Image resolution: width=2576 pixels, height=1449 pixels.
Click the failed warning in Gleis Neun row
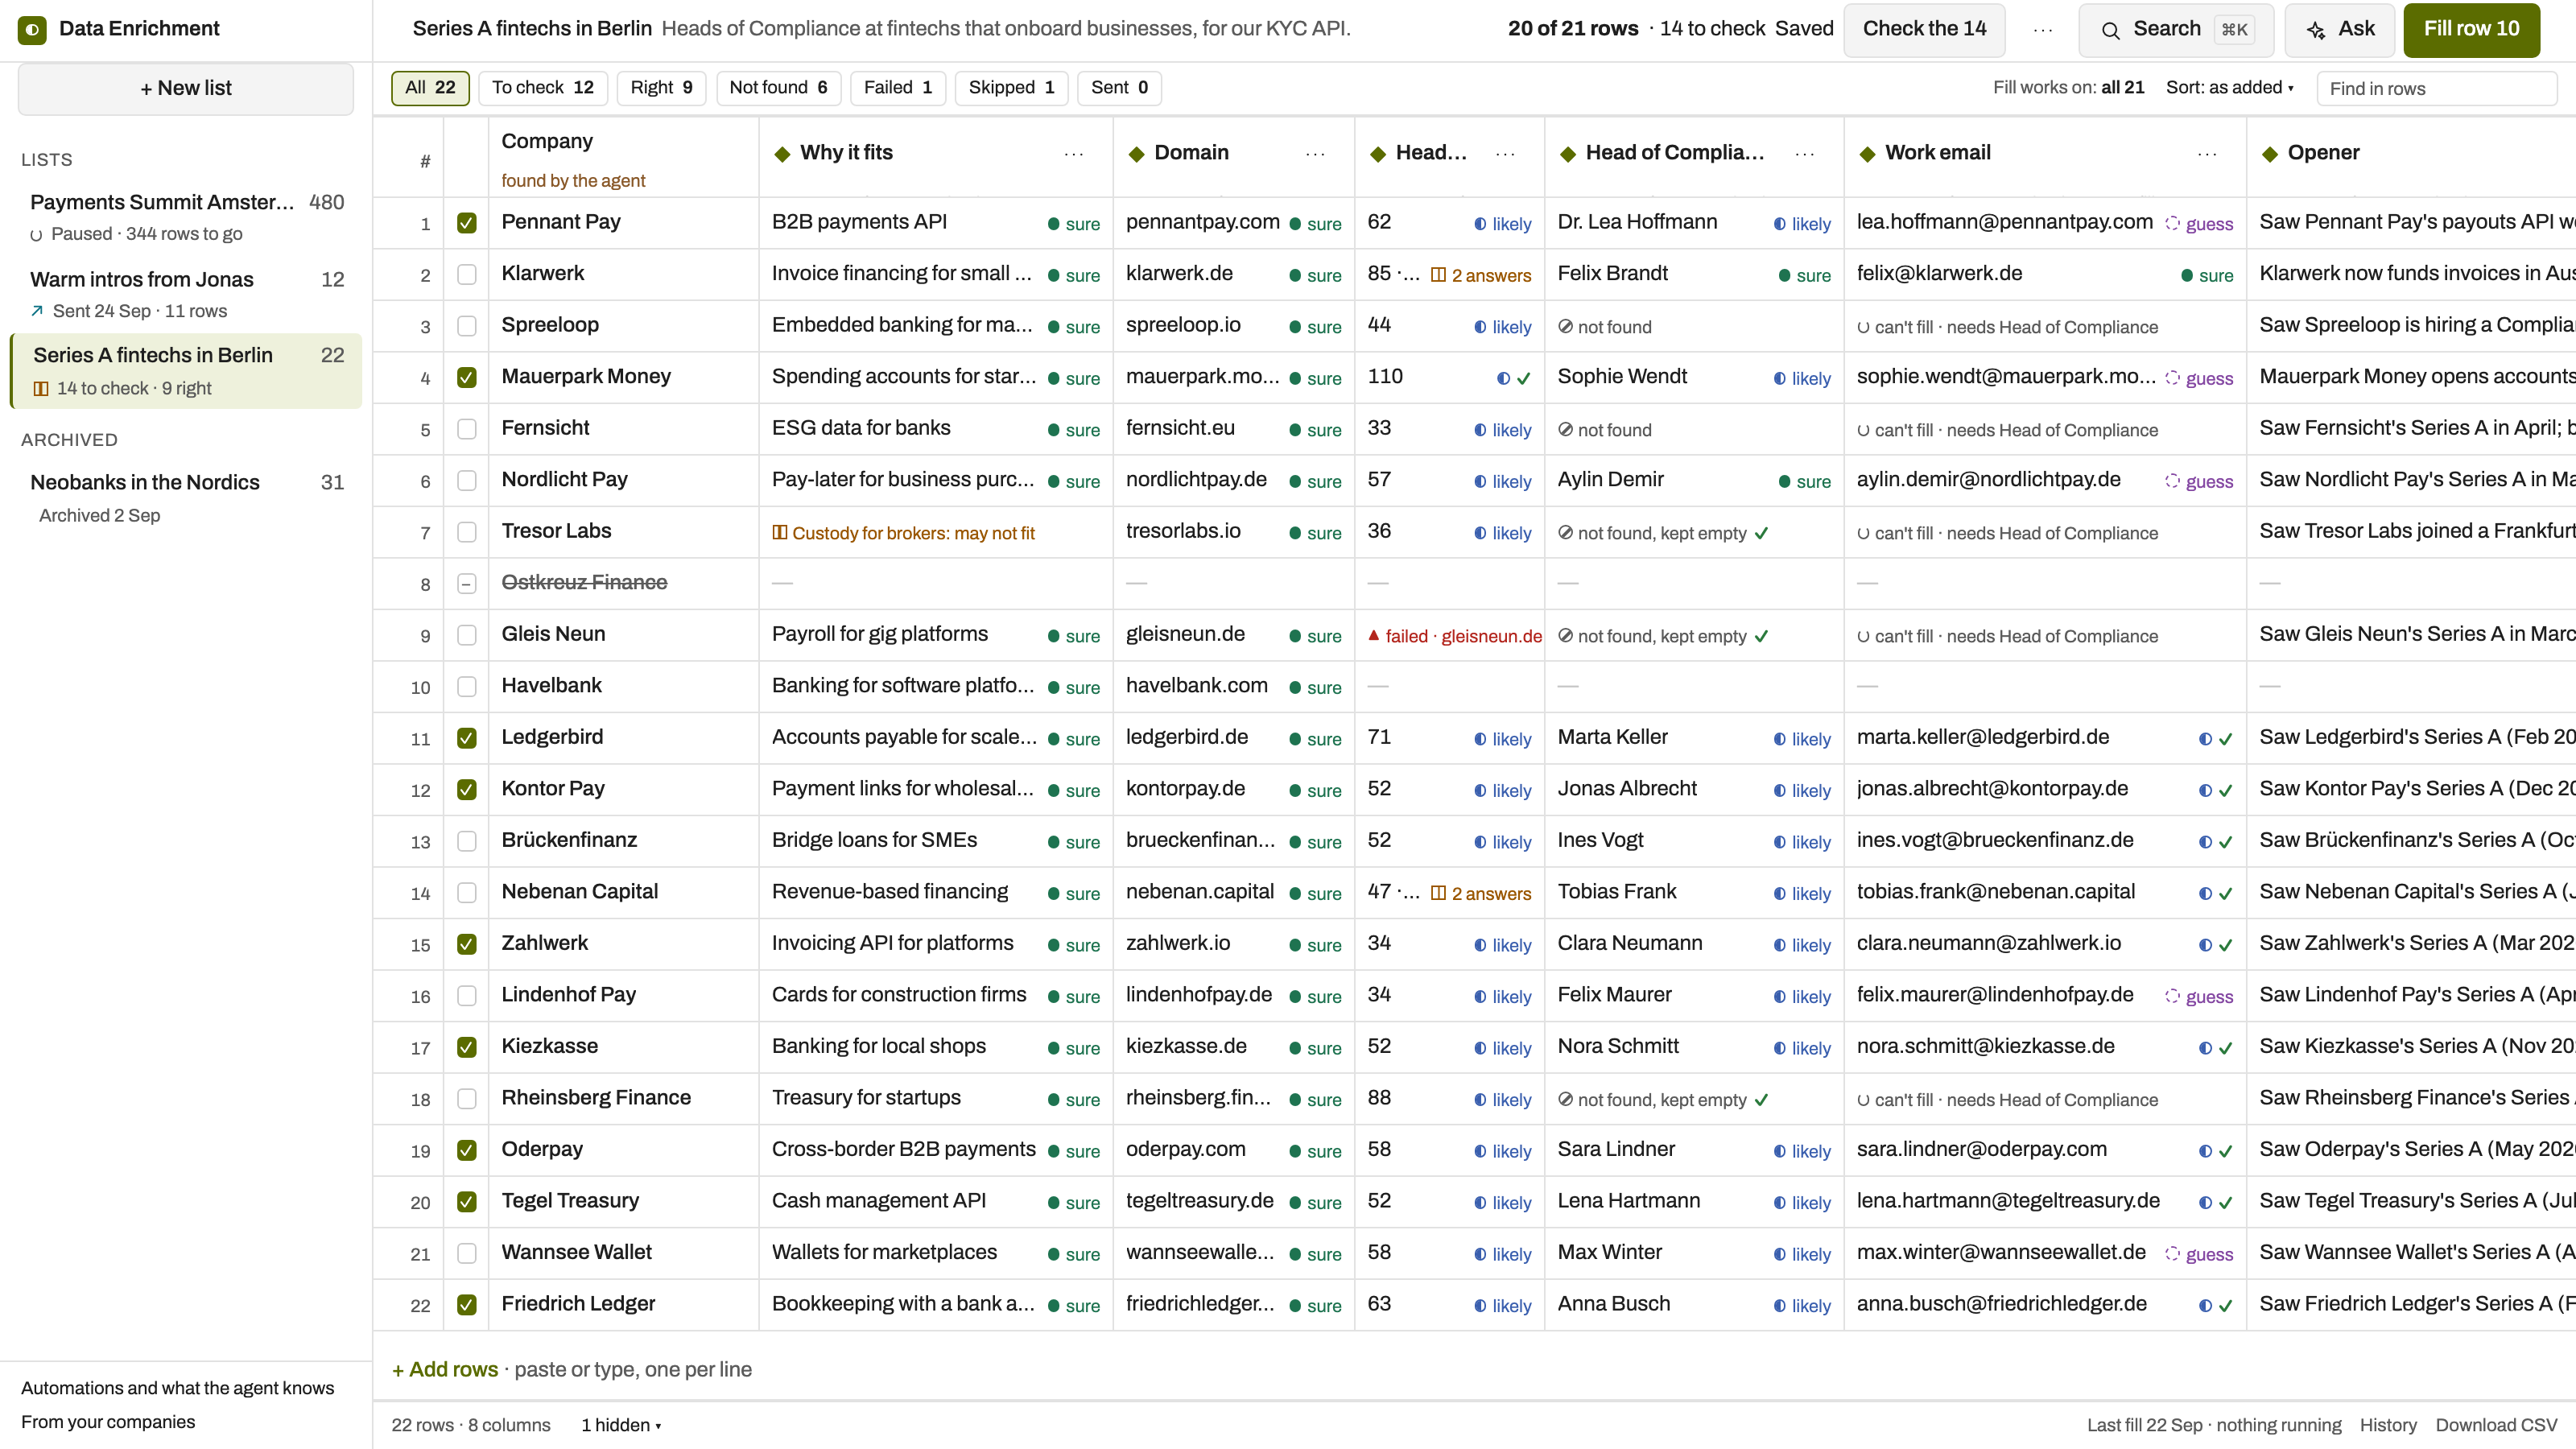tap(1455, 636)
